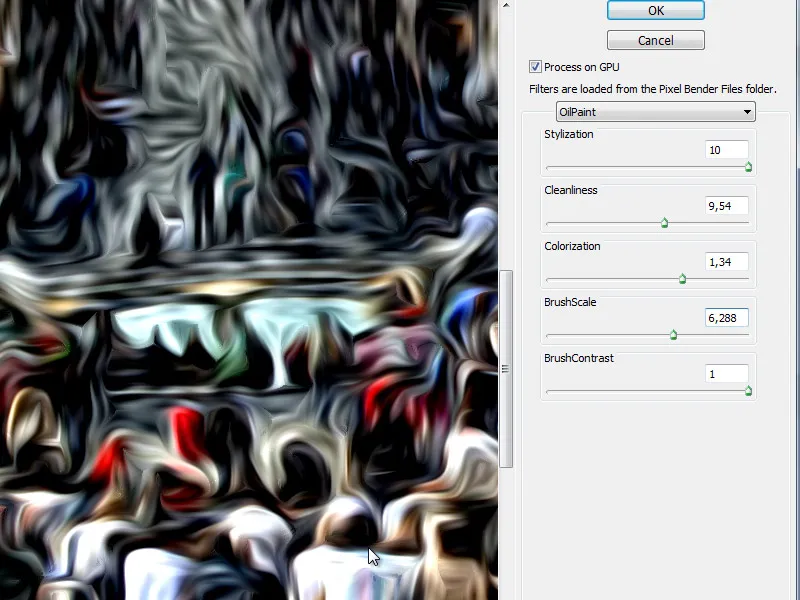The height and width of the screenshot is (600, 800).
Task: Enable the Process on GPU checkbox
Action: [535, 67]
